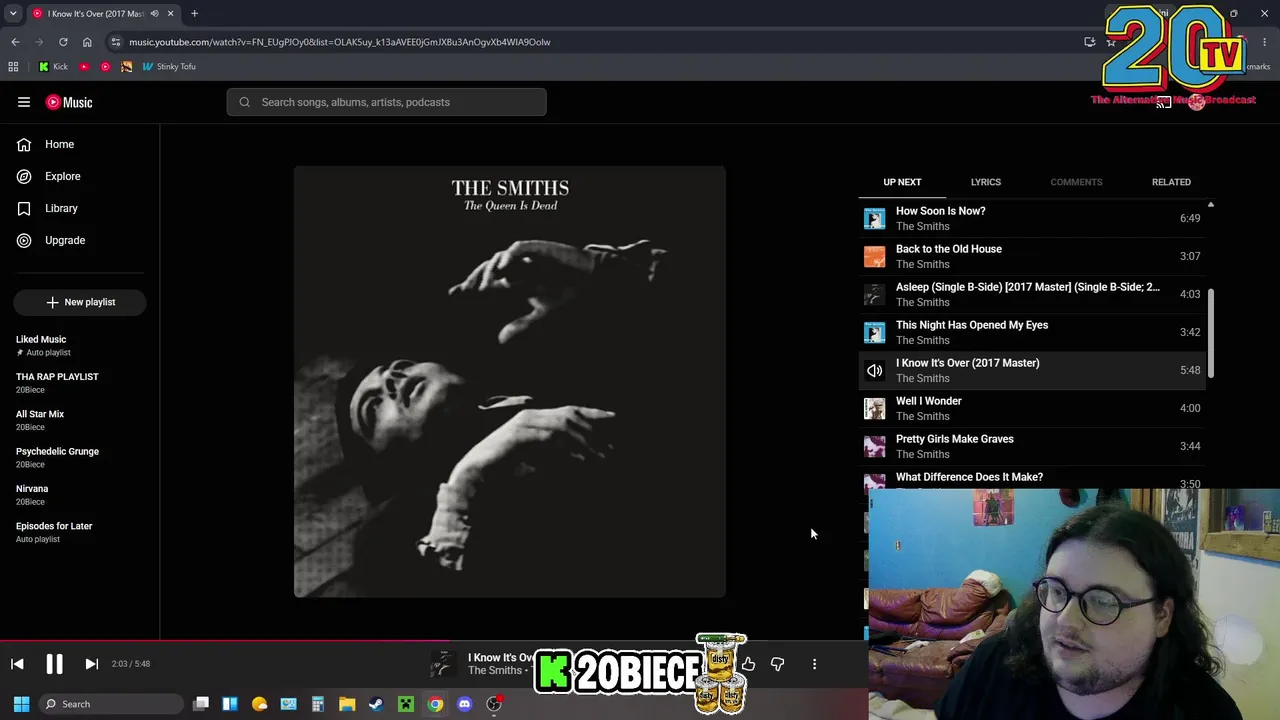The width and height of the screenshot is (1280, 720).
Task: Switch to the Comments tab
Action: 1076,182
